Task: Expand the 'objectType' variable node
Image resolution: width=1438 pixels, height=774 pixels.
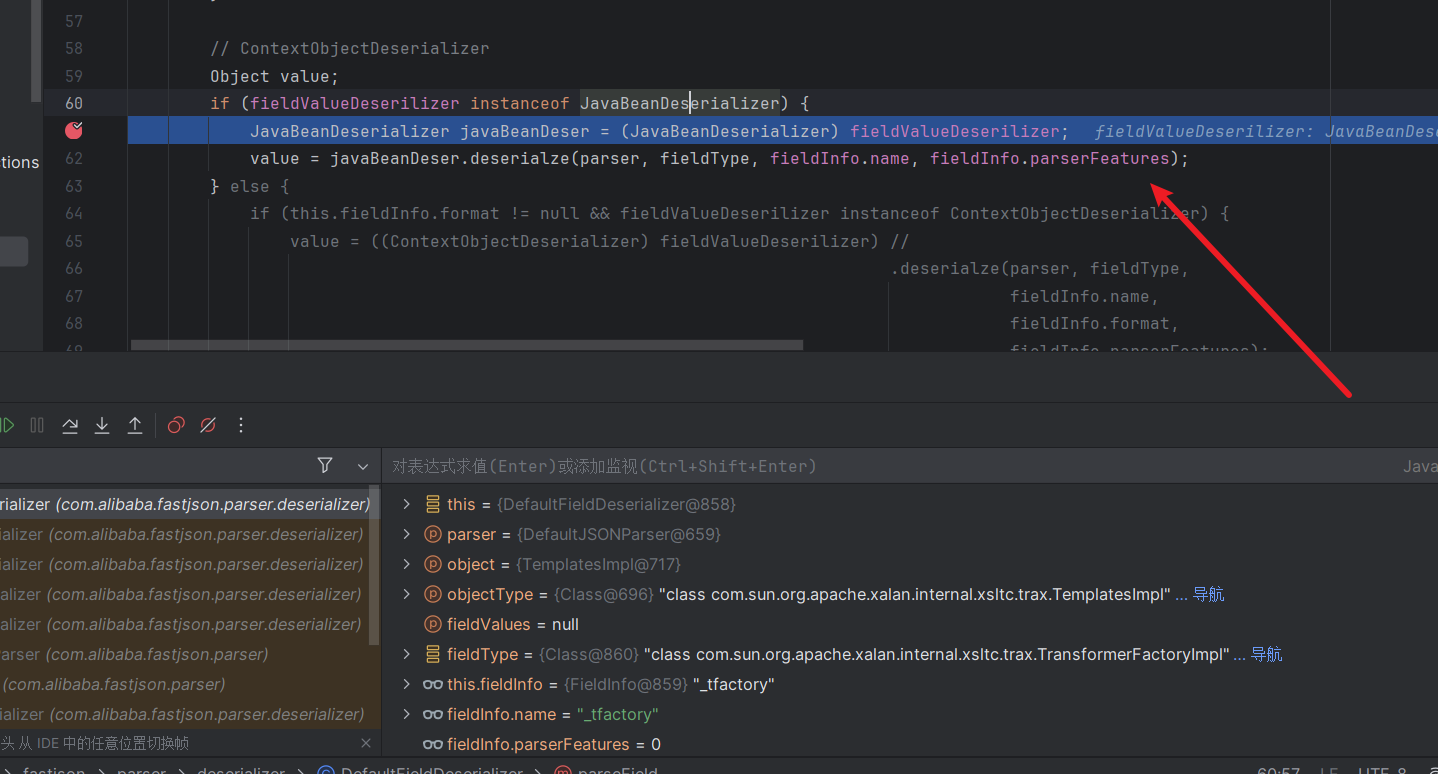Action: pyautogui.click(x=406, y=594)
